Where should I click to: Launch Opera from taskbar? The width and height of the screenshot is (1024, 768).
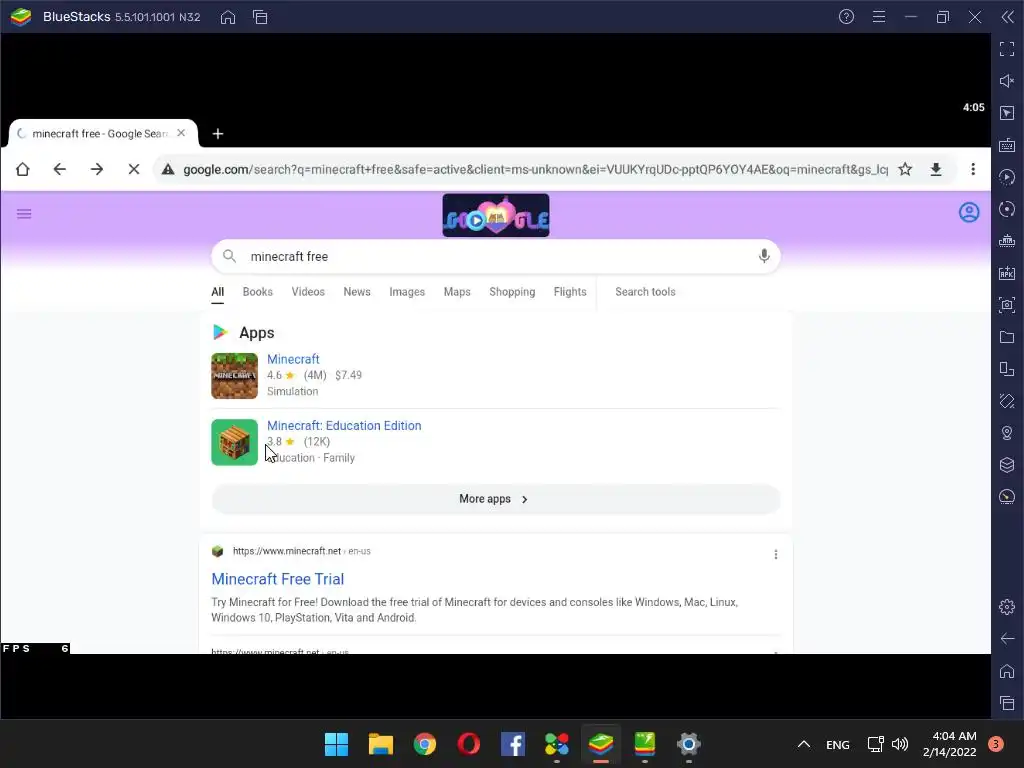pos(469,744)
